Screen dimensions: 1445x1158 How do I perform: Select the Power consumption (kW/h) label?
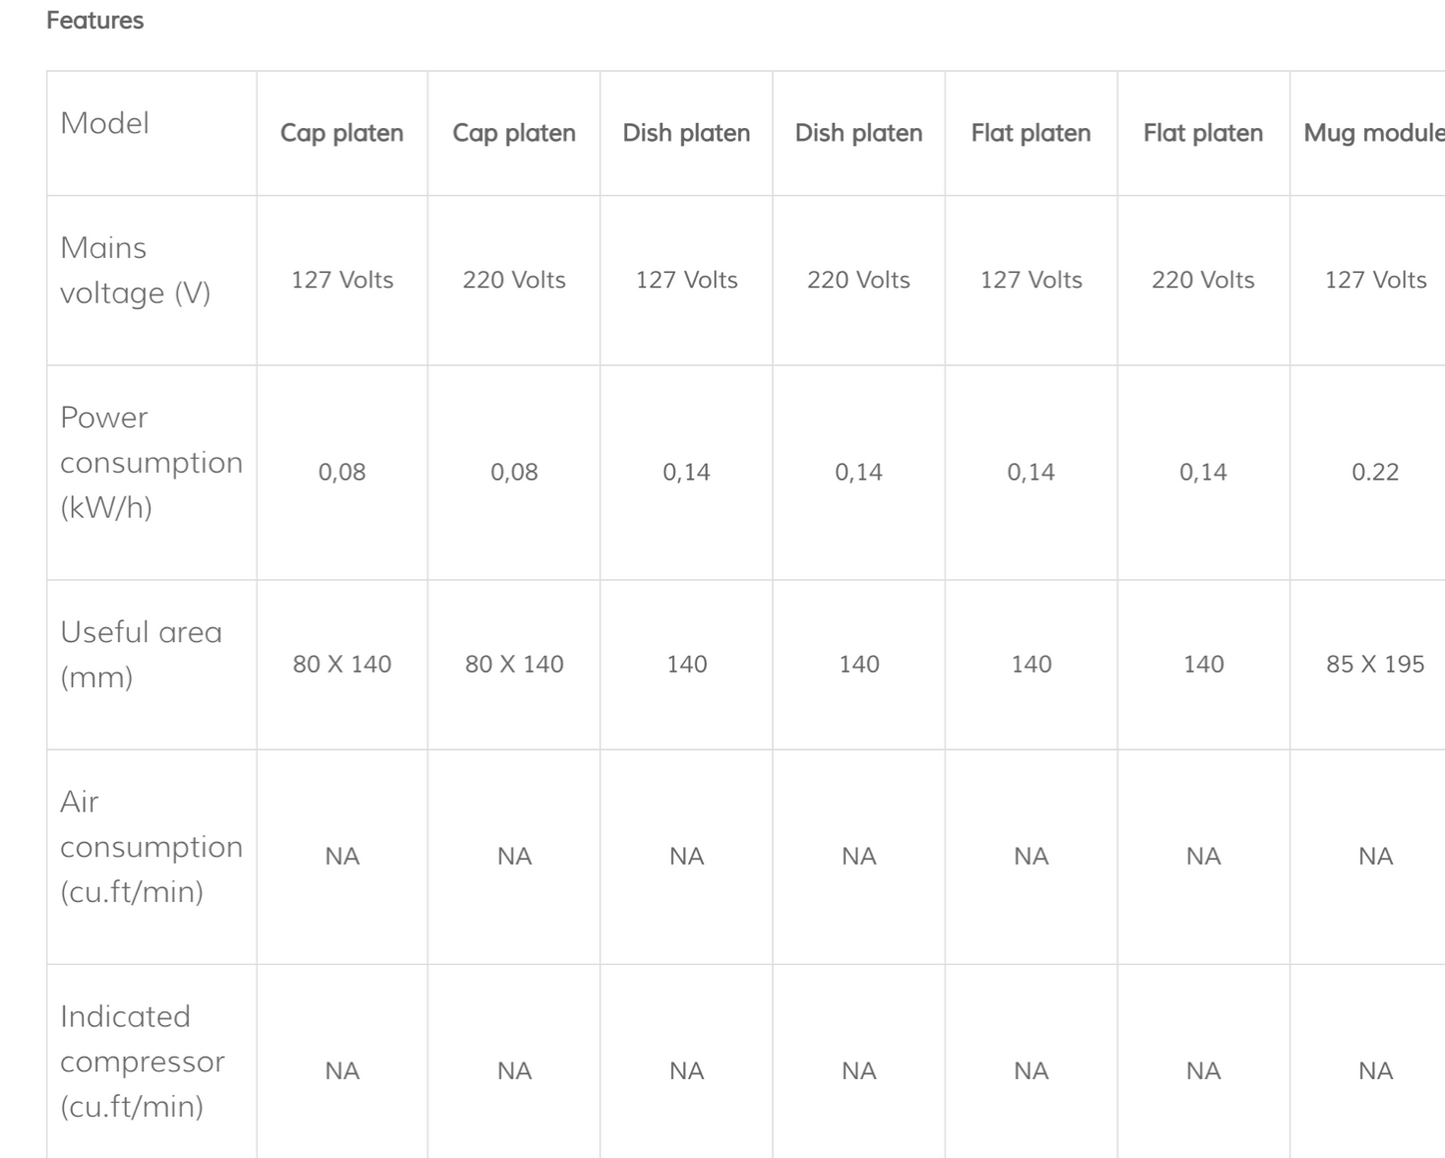click(150, 462)
